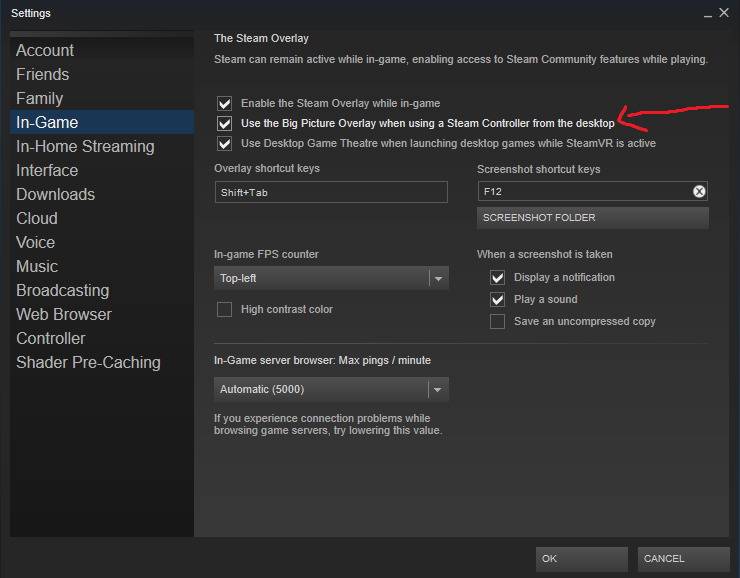Select Top-left FPS counter combo box
Viewport: 740px width, 578px height.
click(x=331, y=278)
